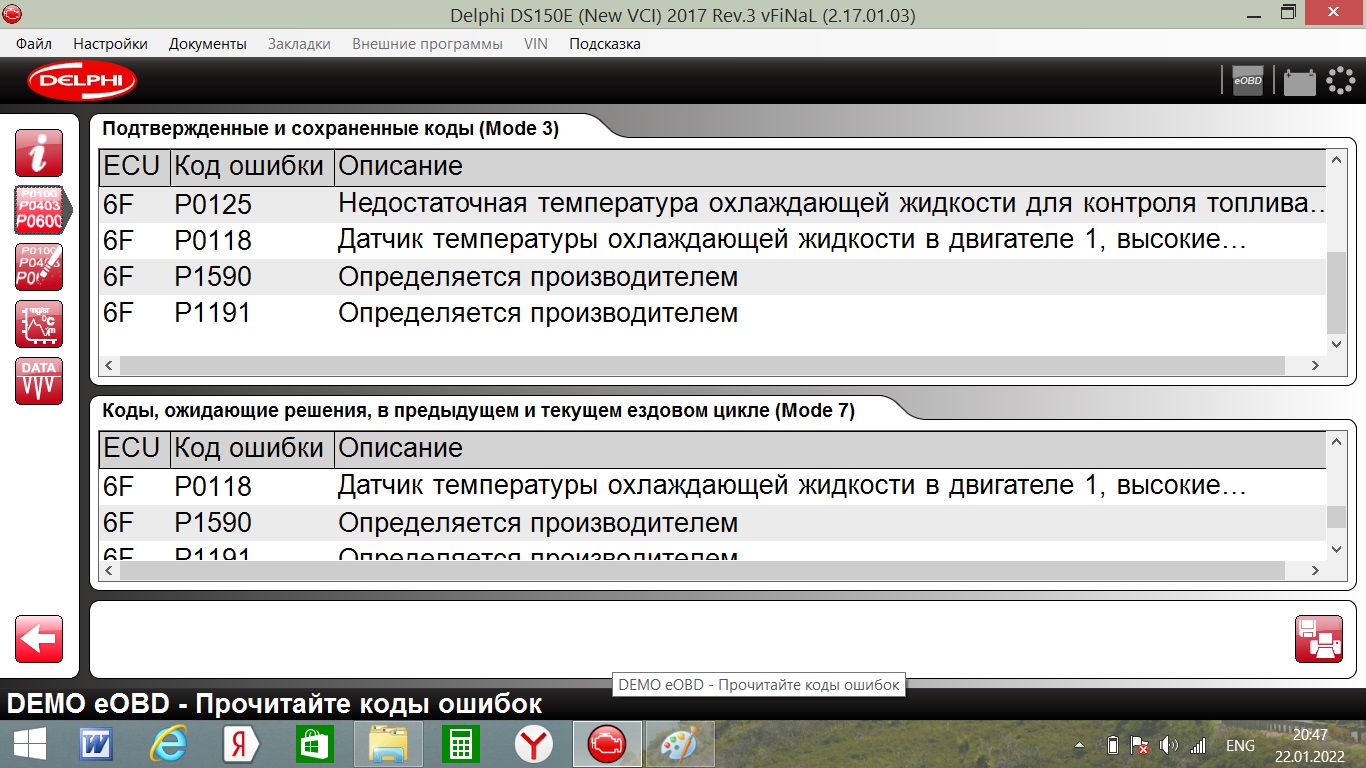Click the erase fault codes icon
1366x768 pixels.
39,267
